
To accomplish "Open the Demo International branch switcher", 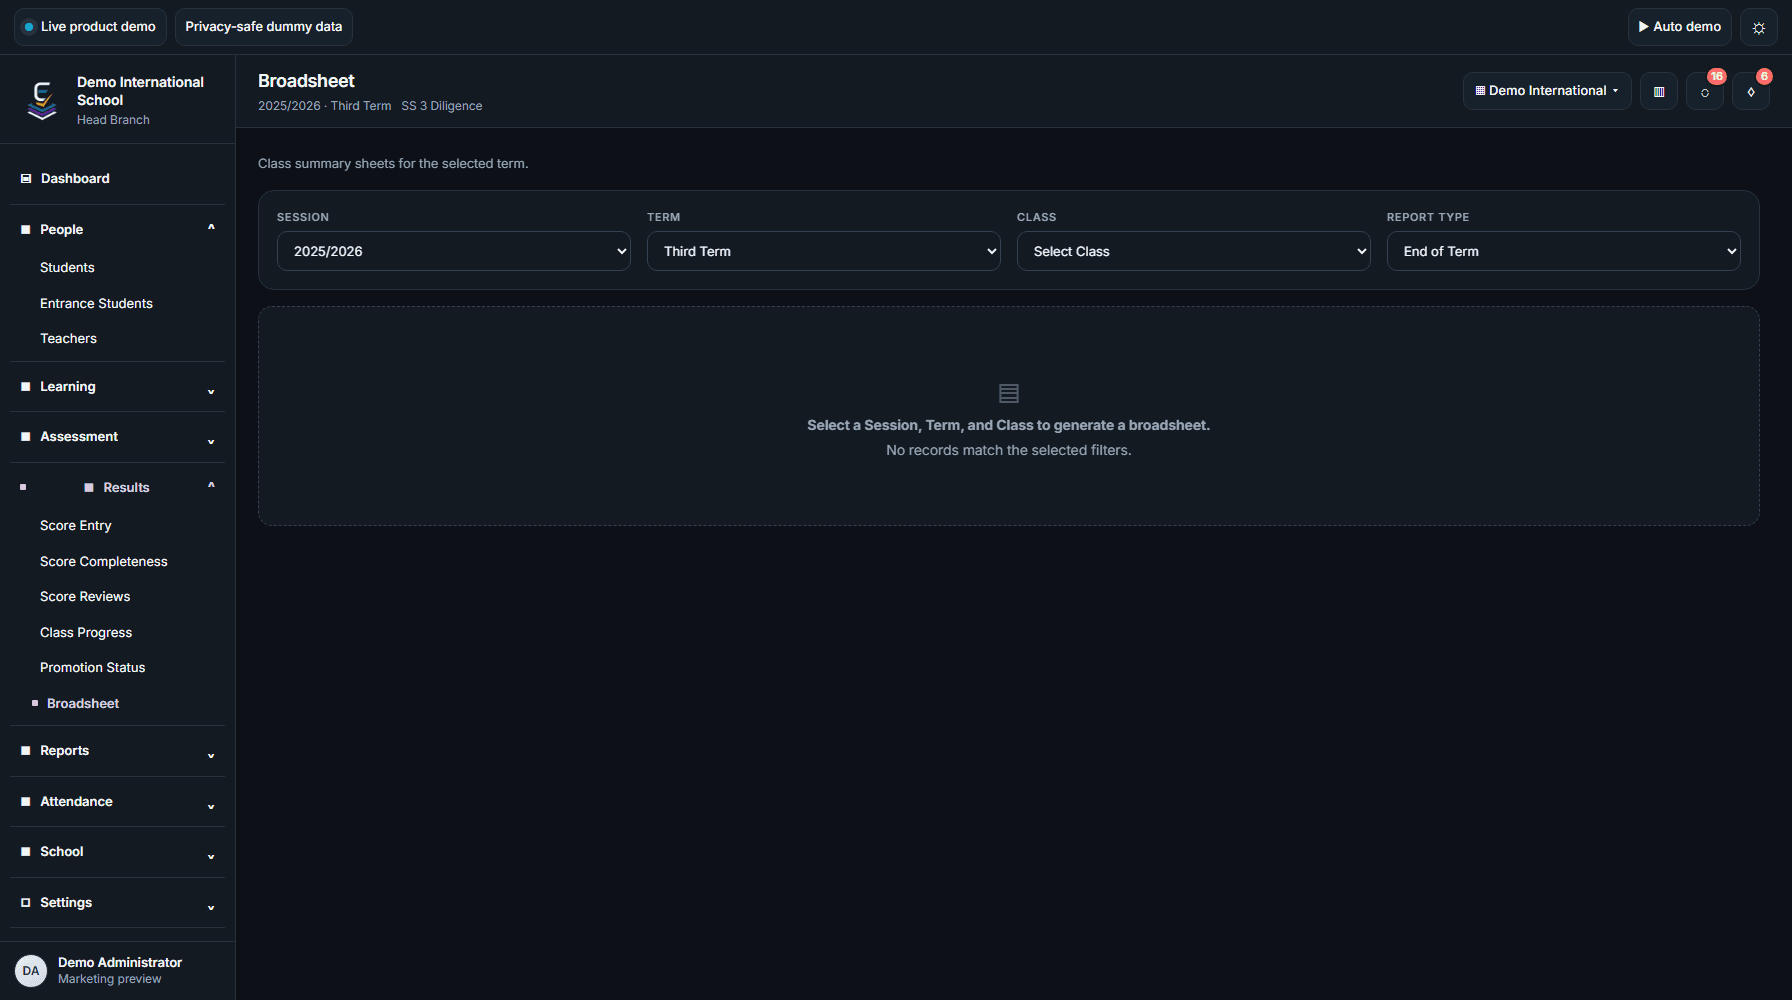I will coord(1547,91).
